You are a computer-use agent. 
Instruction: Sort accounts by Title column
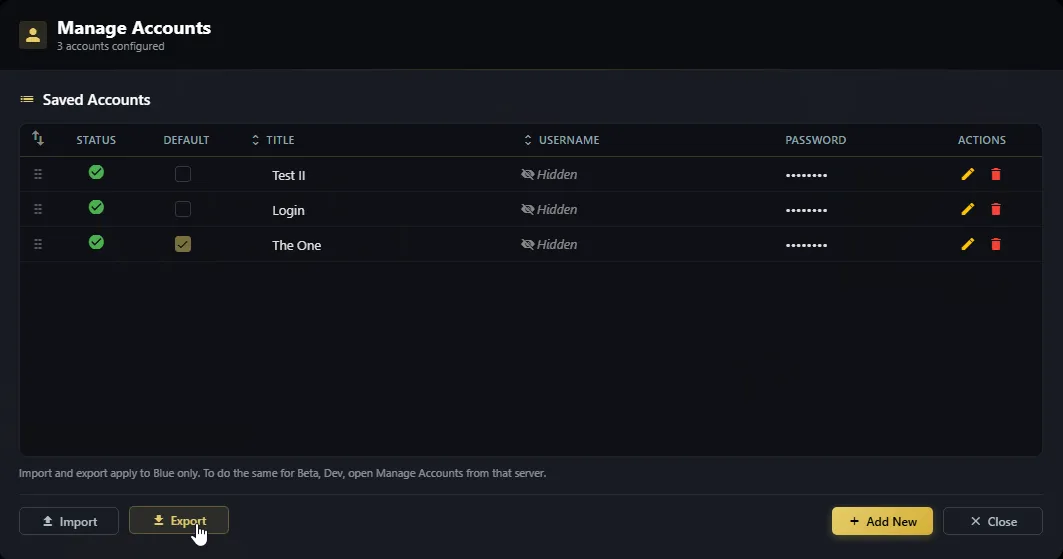tap(273, 140)
